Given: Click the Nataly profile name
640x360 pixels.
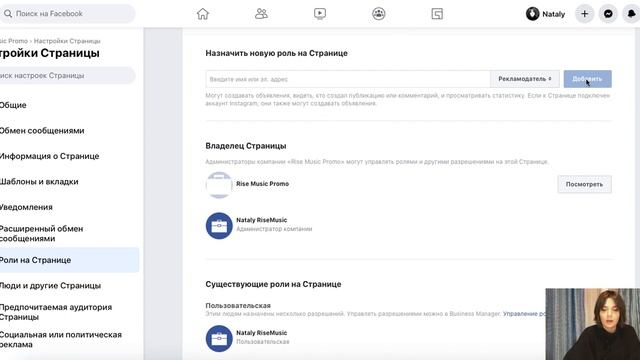Looking at the screenshot, I should click(553, 14).
